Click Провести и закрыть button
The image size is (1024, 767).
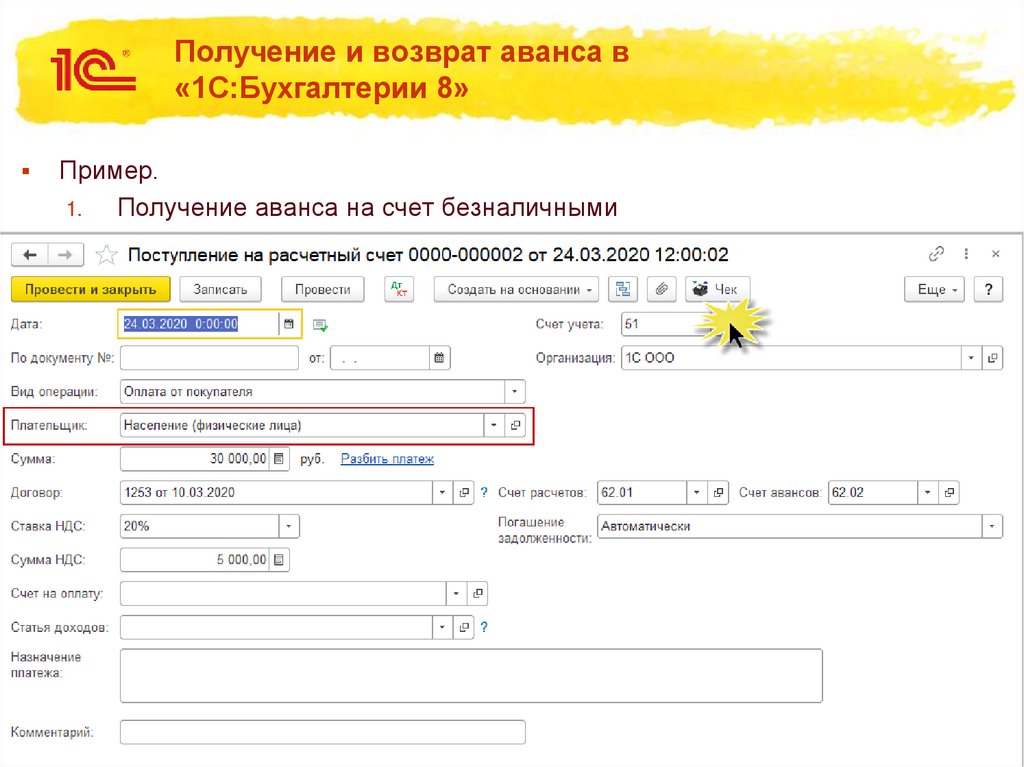pyautogui.click(x=91, y=289)
